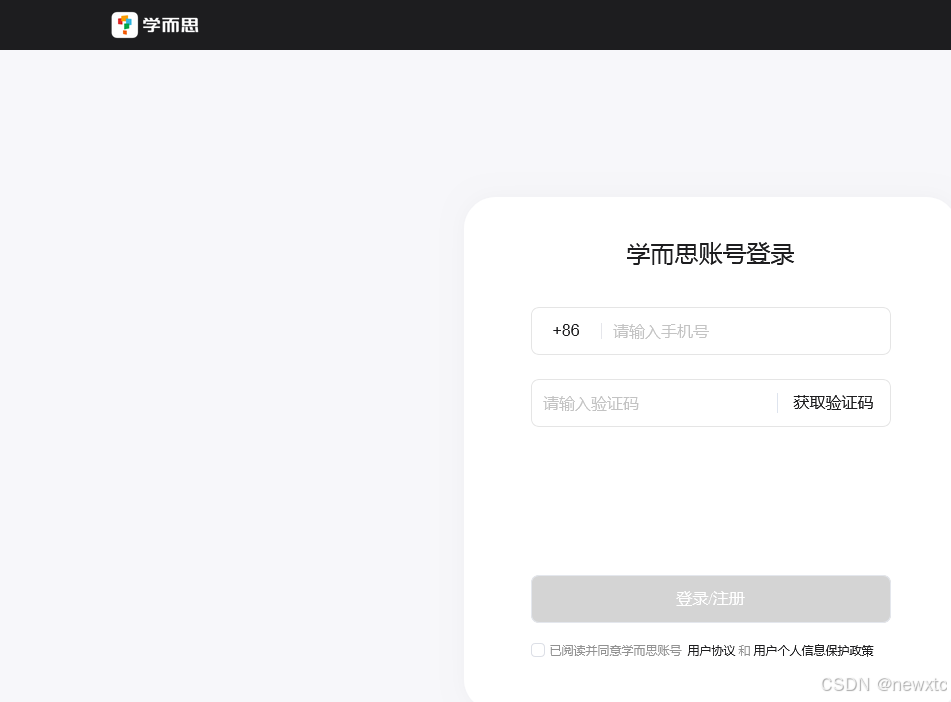Tick the 已阅读并同意 agreement checkbox
This screenshot has height=702, width=951.
(538, 650)
